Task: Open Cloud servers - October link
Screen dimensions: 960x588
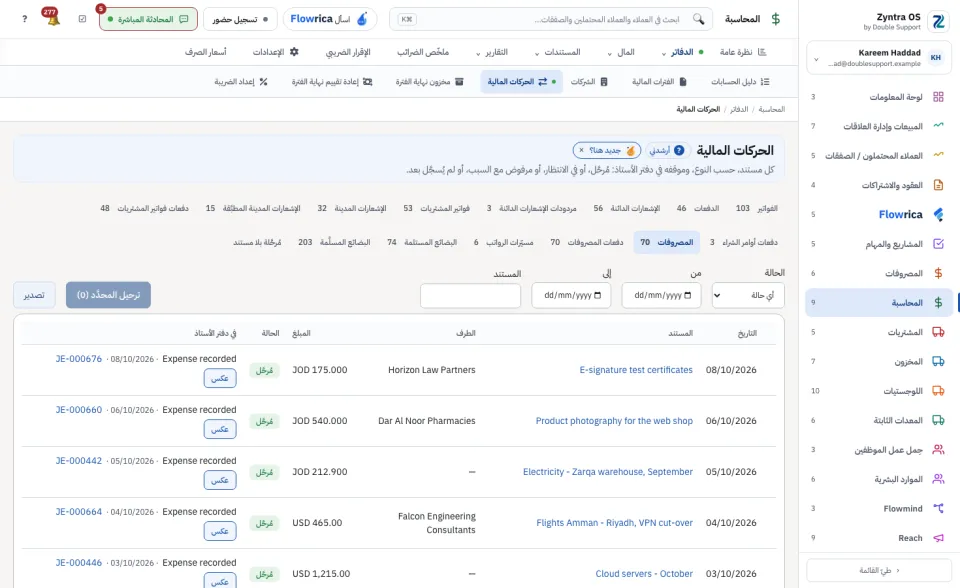Action: [644, 574]
